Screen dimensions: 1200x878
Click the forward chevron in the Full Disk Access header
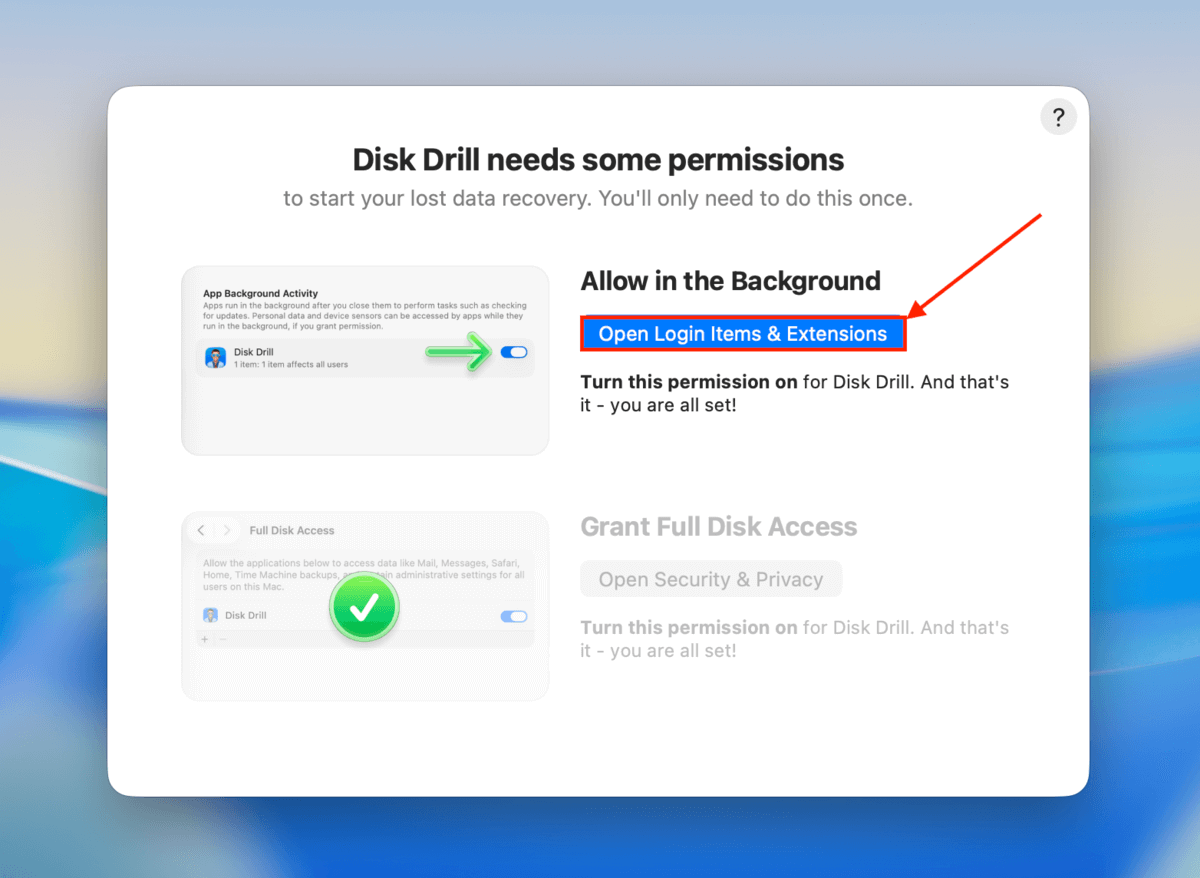[x=227, y=530]
